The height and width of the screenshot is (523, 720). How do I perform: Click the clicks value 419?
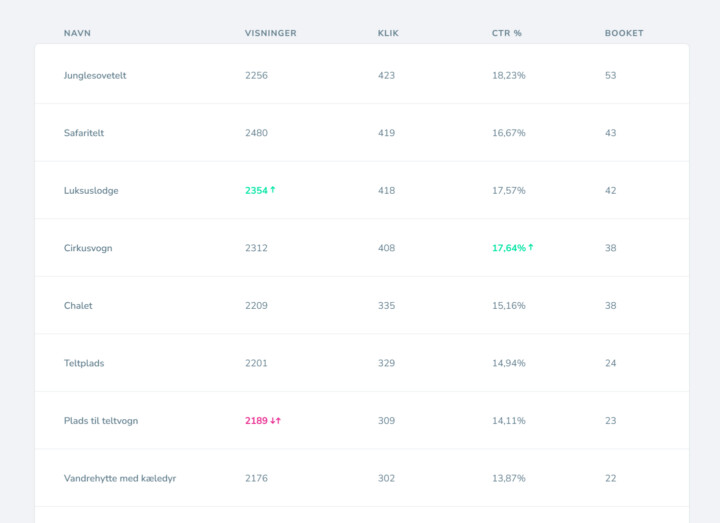click(x=386, y=133)
